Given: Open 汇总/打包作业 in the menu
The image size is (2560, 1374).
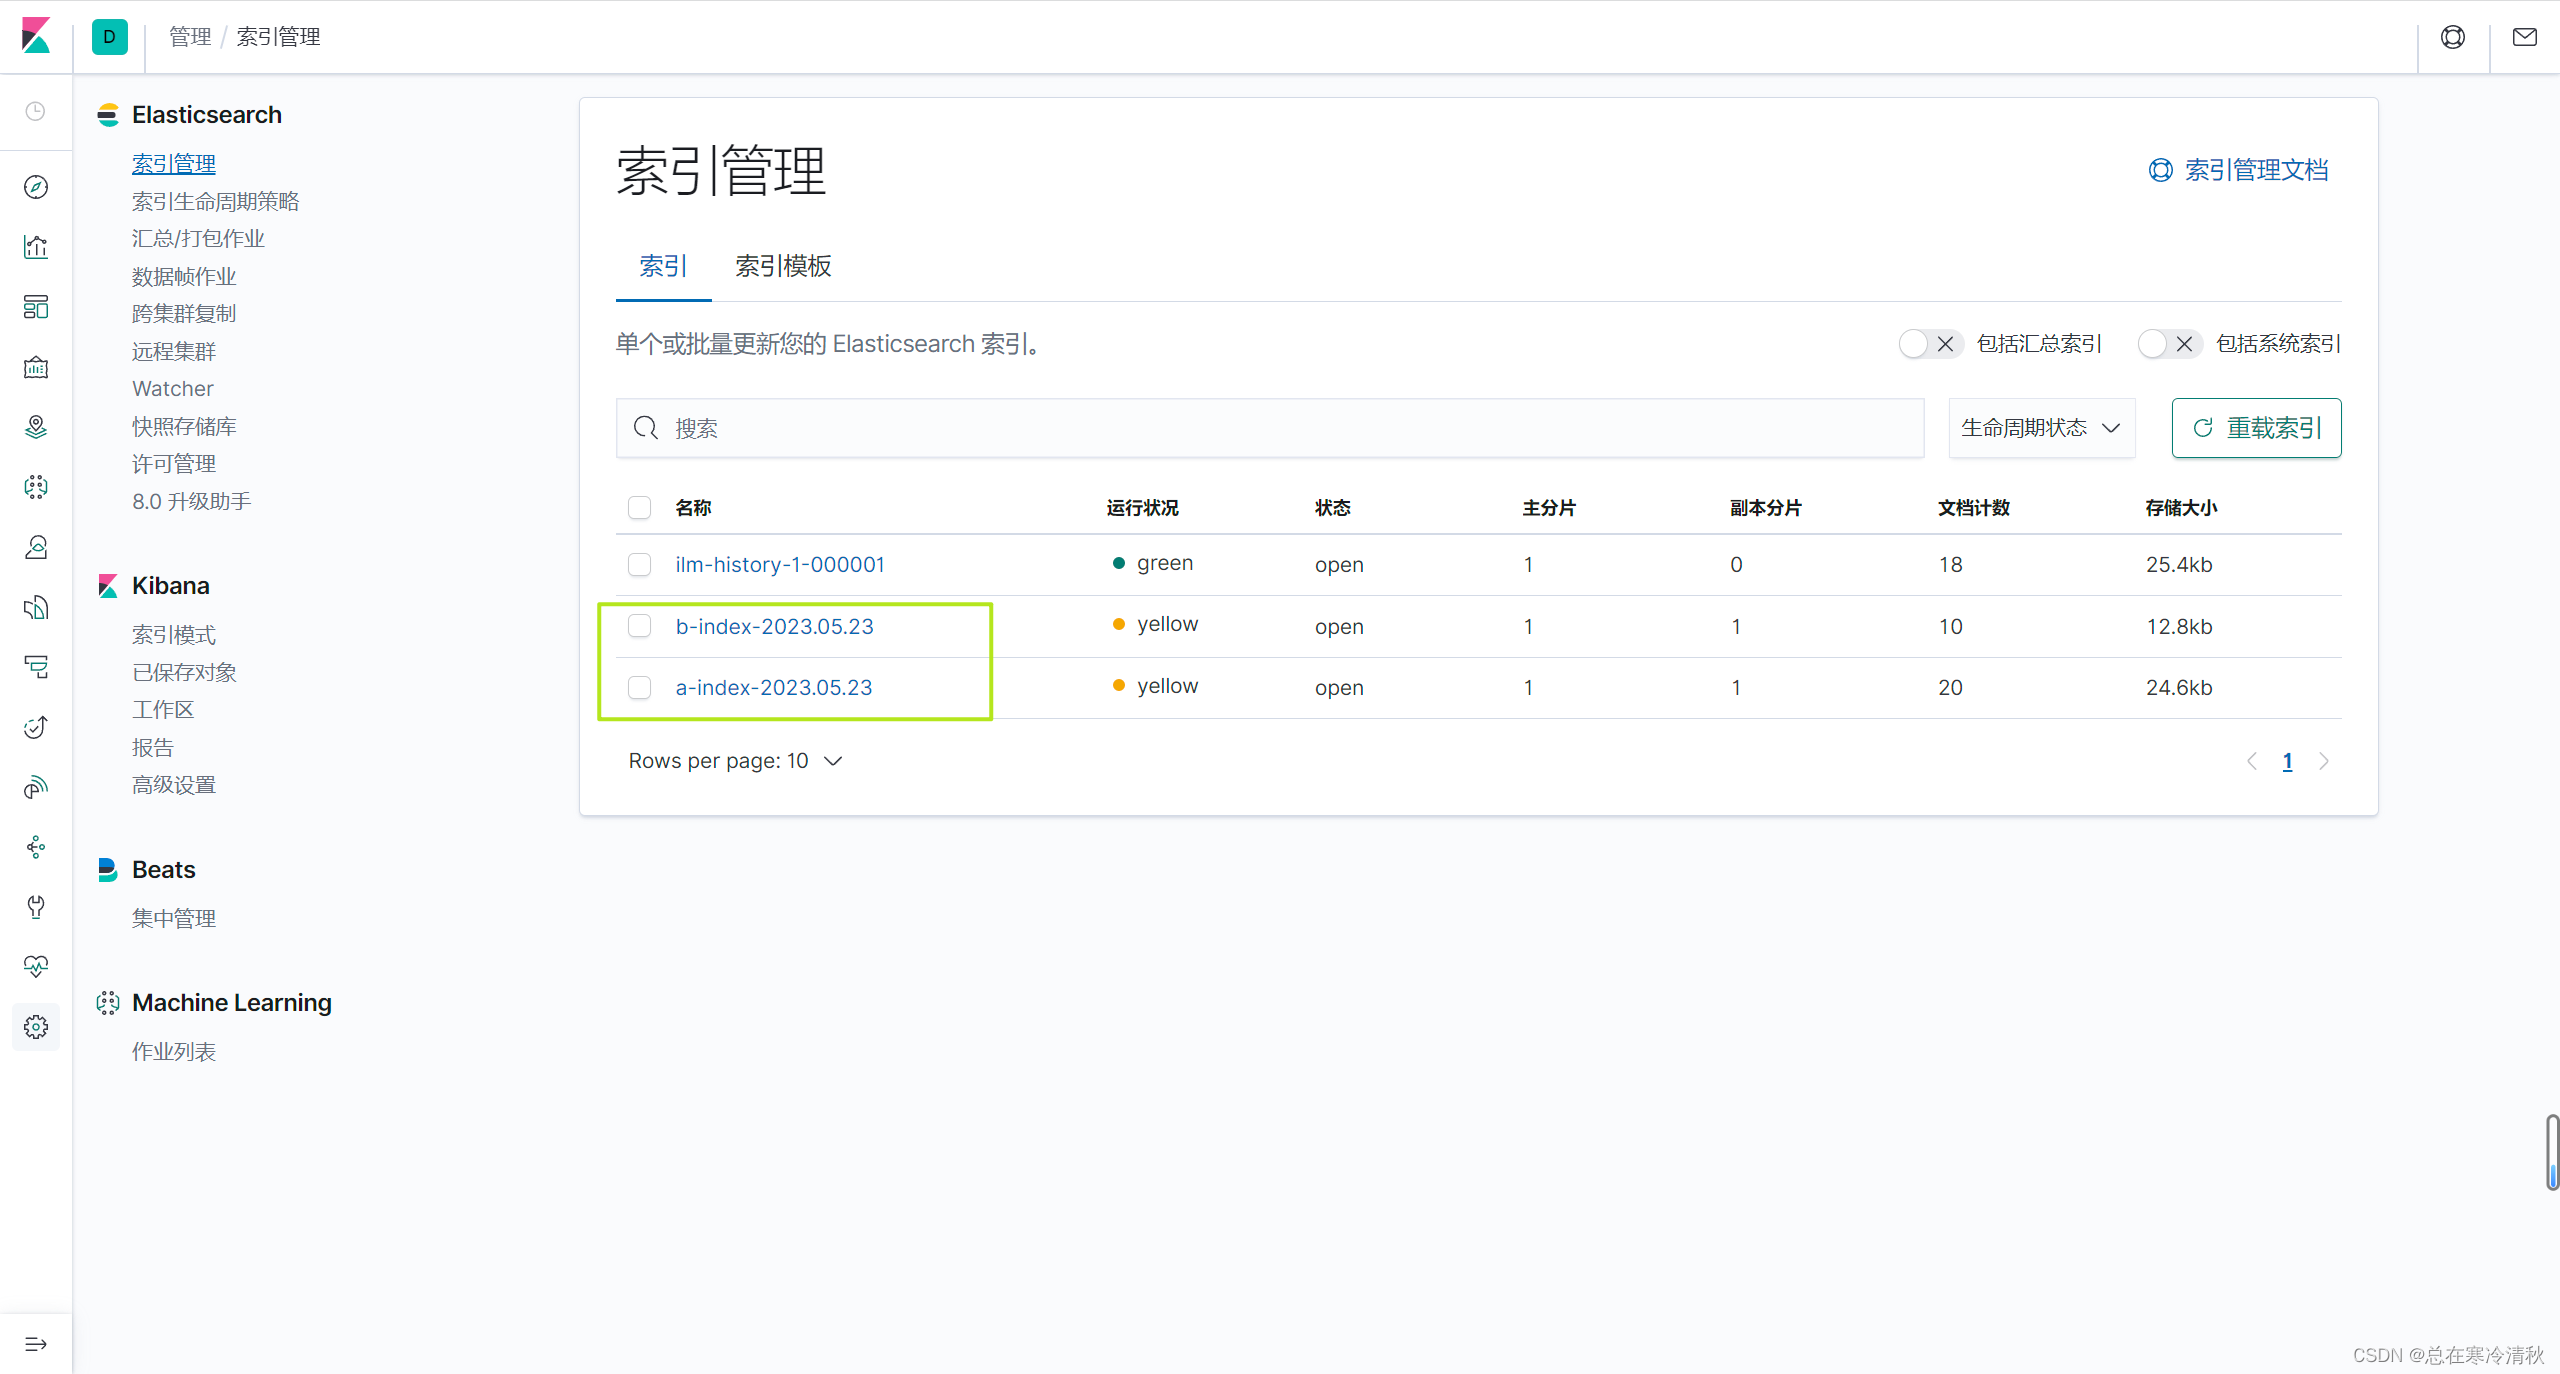Looking at the screenshot, I should point(198,238).
